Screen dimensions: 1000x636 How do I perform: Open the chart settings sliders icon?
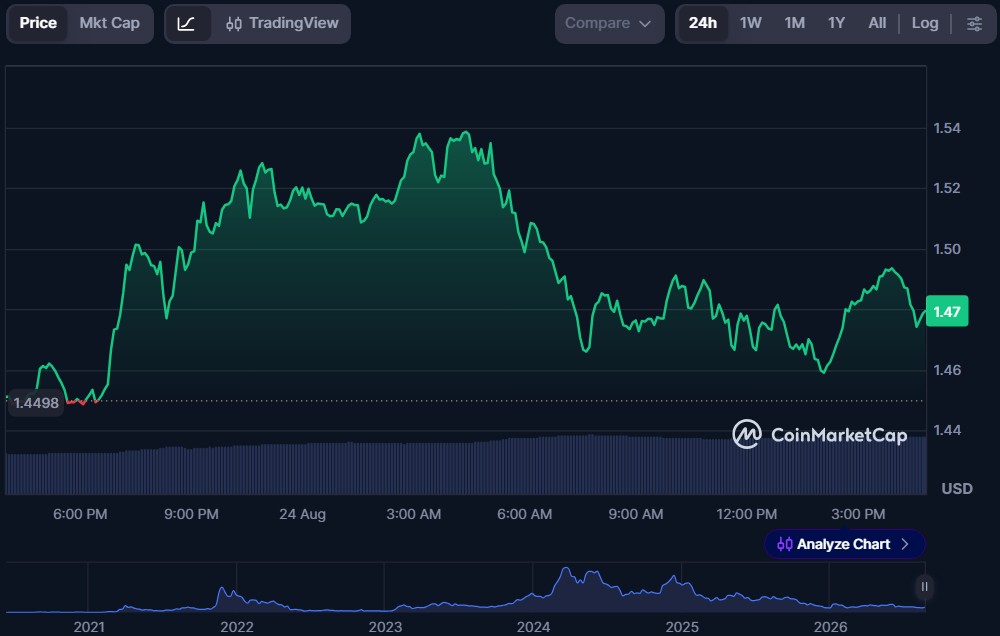pyautogui.click(x=974, y=24)
